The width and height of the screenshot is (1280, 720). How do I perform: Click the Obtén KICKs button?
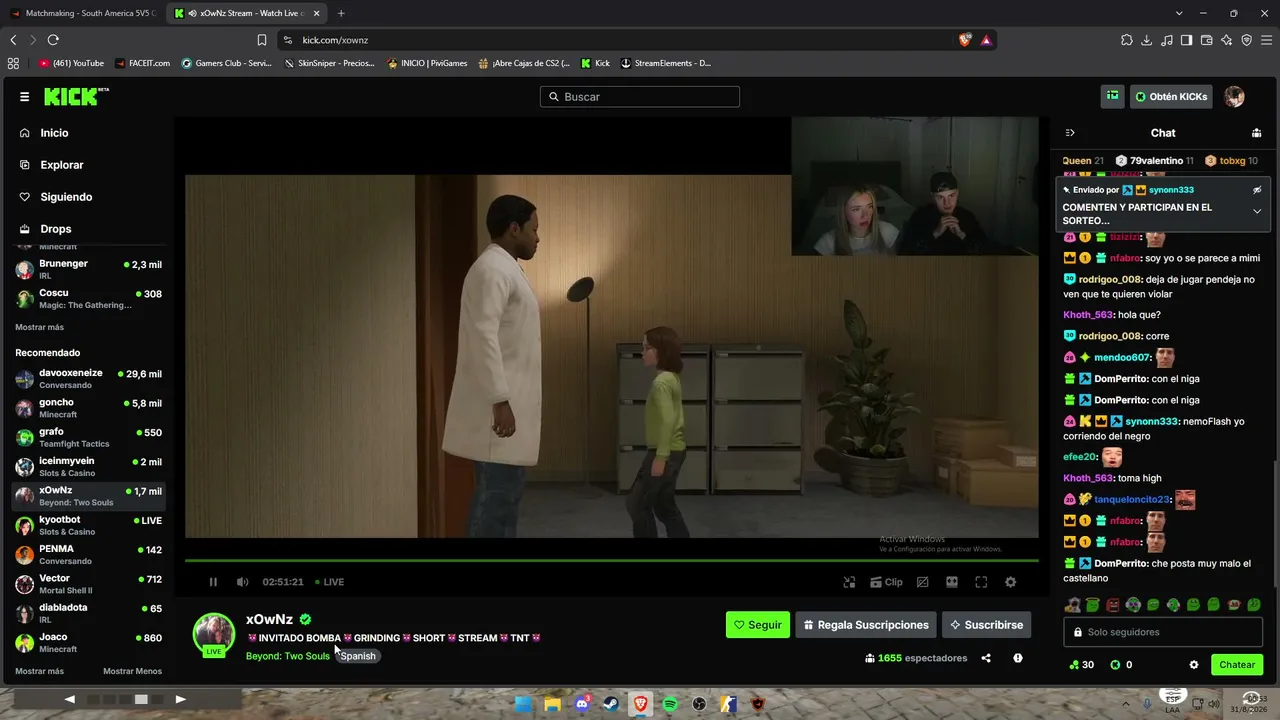click(1171, 97)
